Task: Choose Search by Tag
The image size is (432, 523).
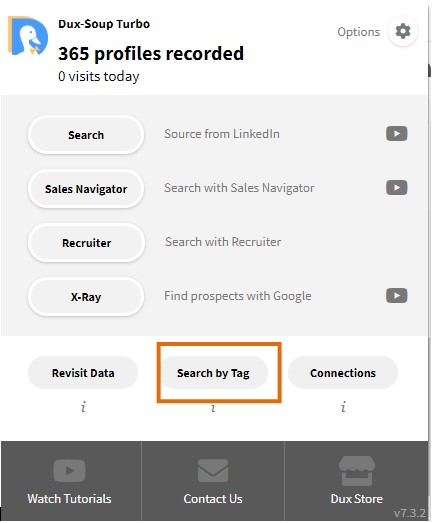Action: point(213,373)
